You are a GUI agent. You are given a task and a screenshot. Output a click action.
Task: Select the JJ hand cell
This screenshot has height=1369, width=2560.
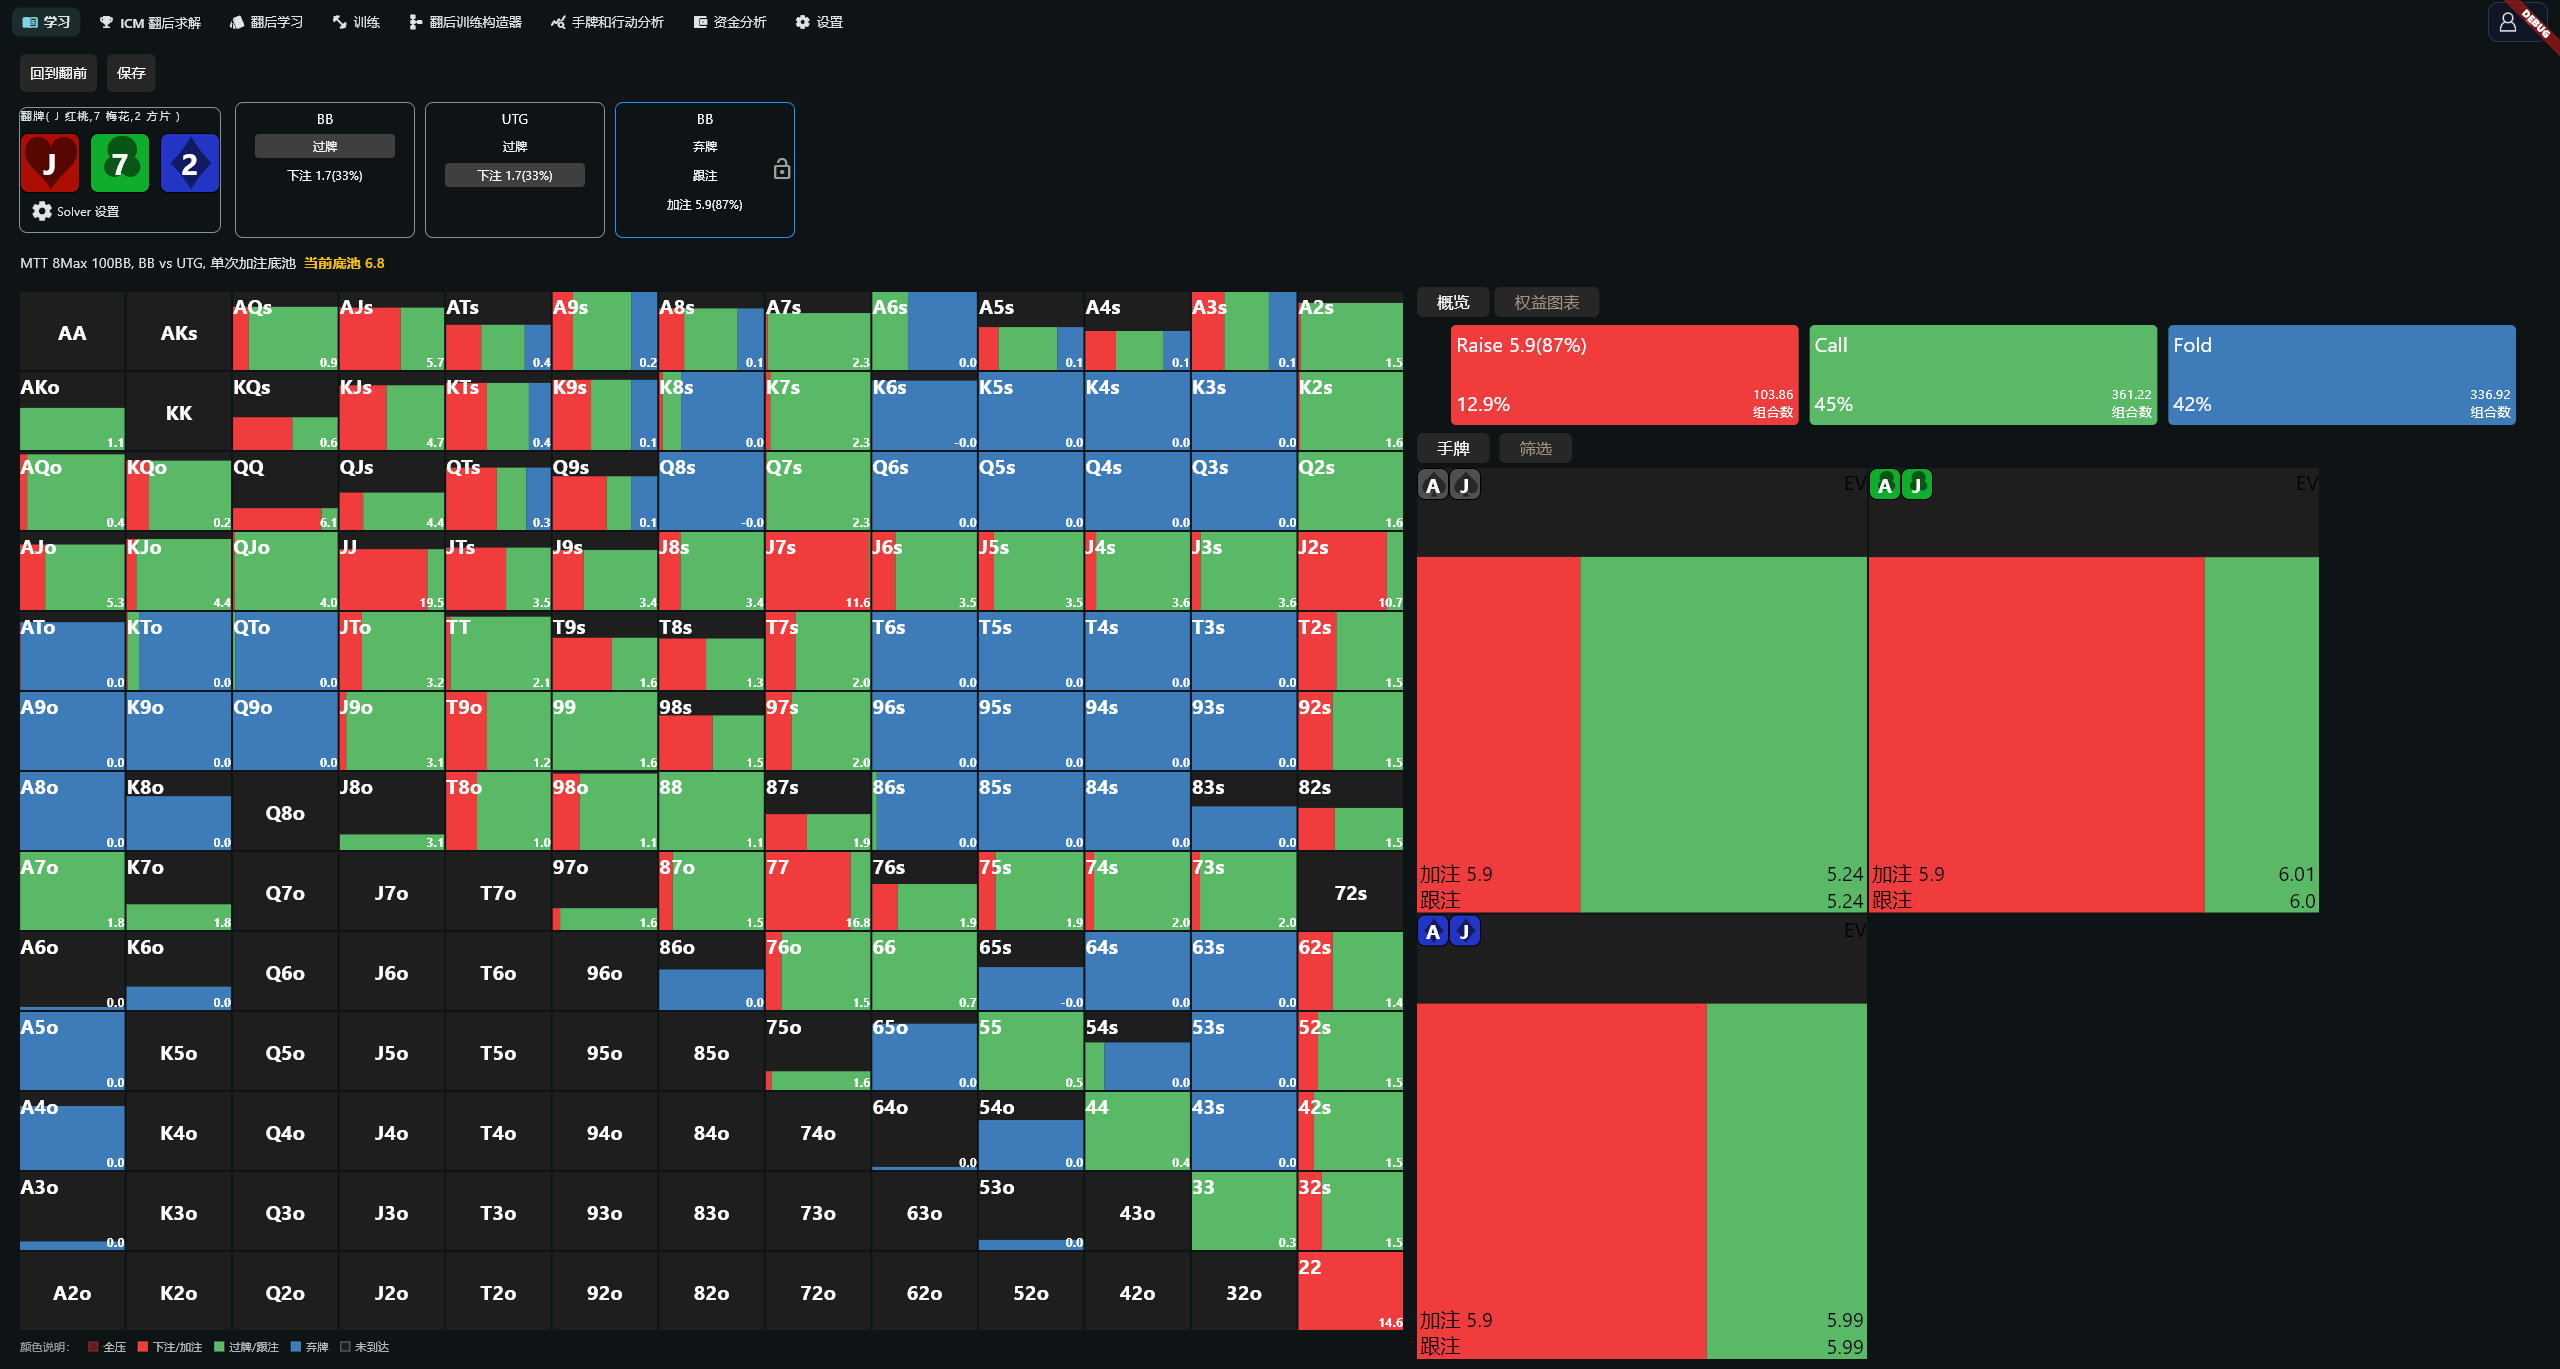[392, 571]
